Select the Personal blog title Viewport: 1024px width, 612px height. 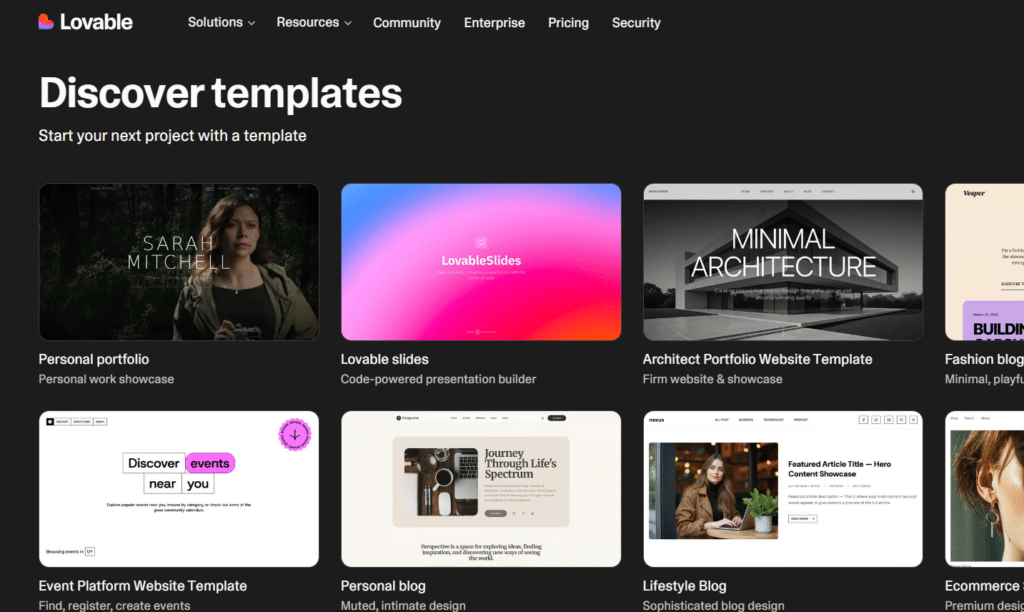383,586
